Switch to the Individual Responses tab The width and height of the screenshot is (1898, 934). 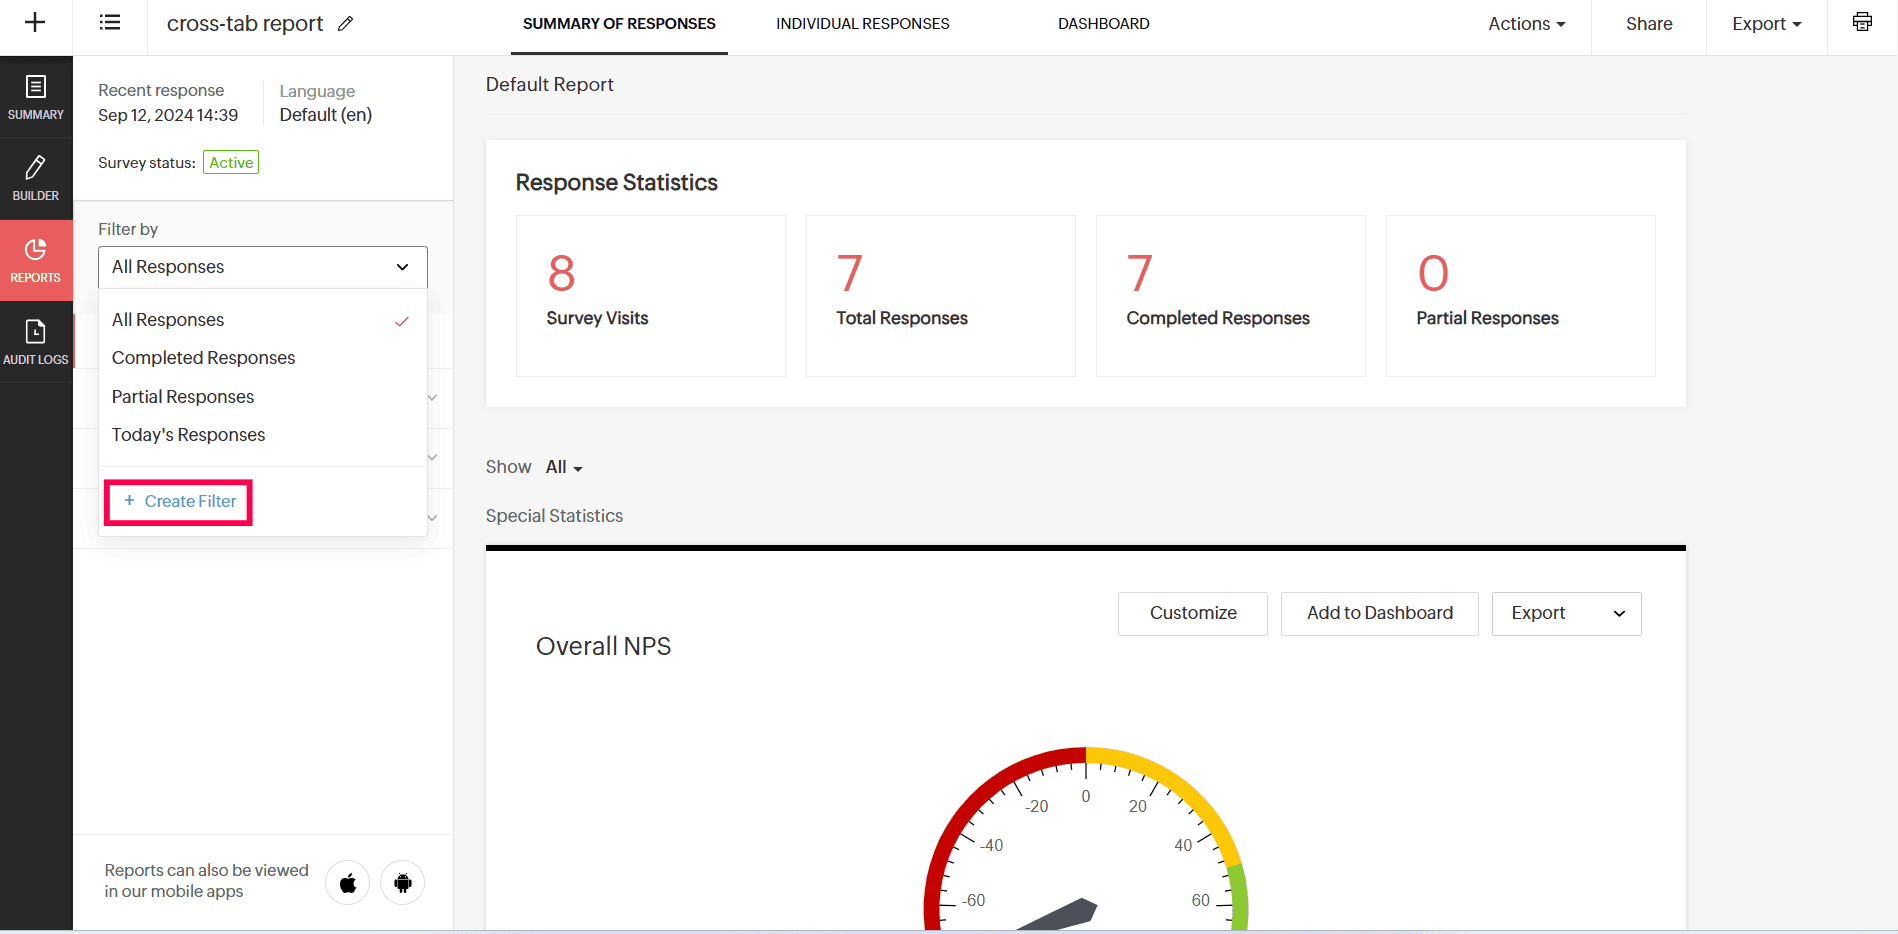pyautogui.click(x=863, y=24)
